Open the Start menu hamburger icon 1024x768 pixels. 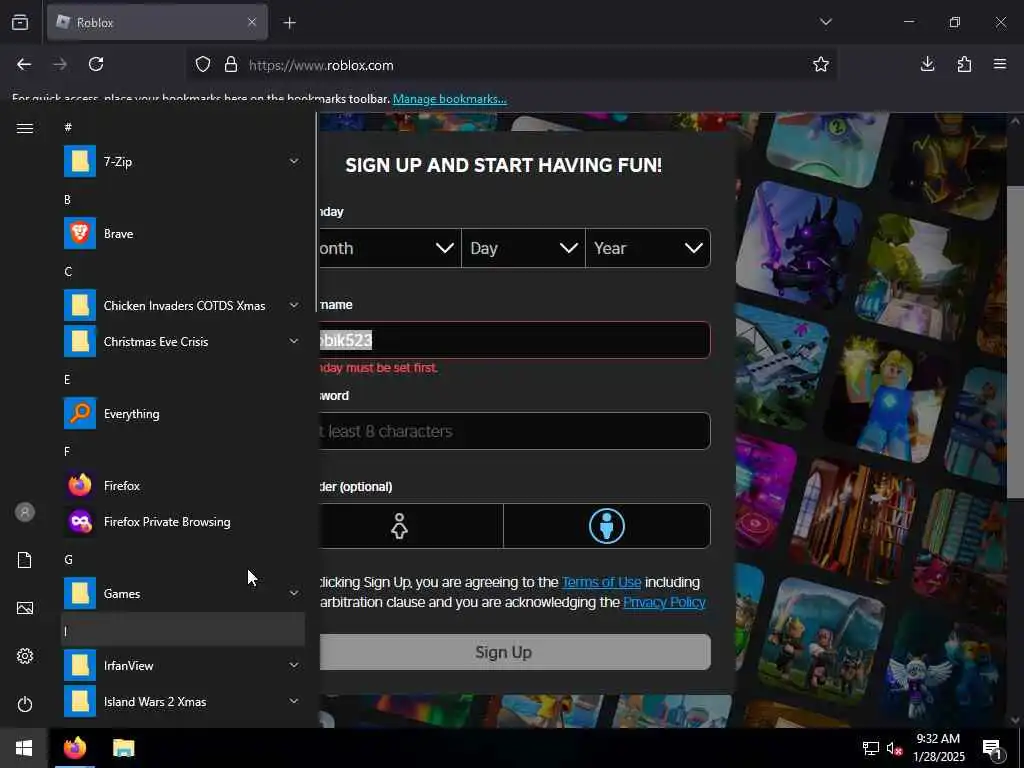(x=25, y=128)
